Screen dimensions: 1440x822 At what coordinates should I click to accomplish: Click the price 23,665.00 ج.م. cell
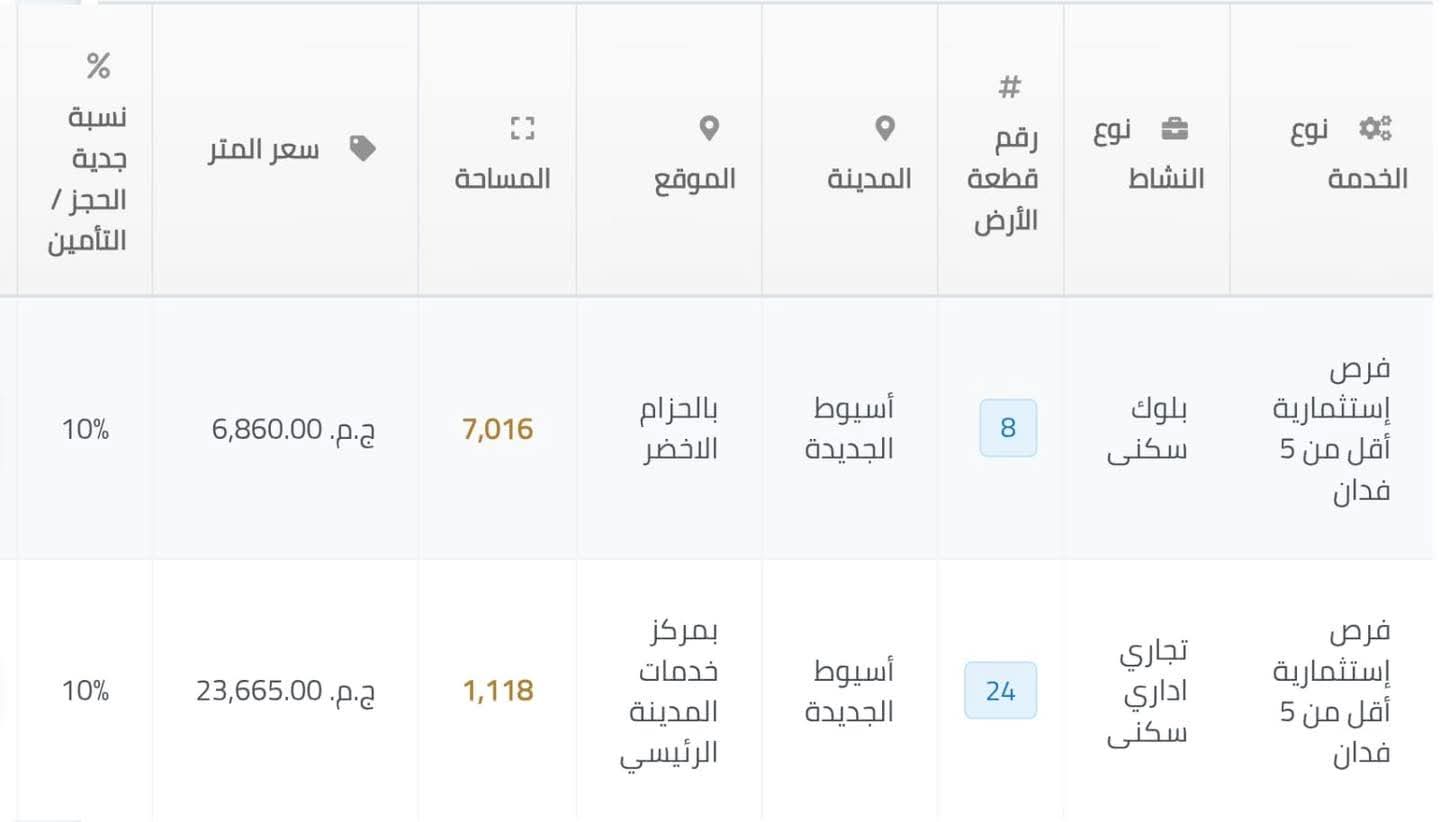[x=285, y=691]
